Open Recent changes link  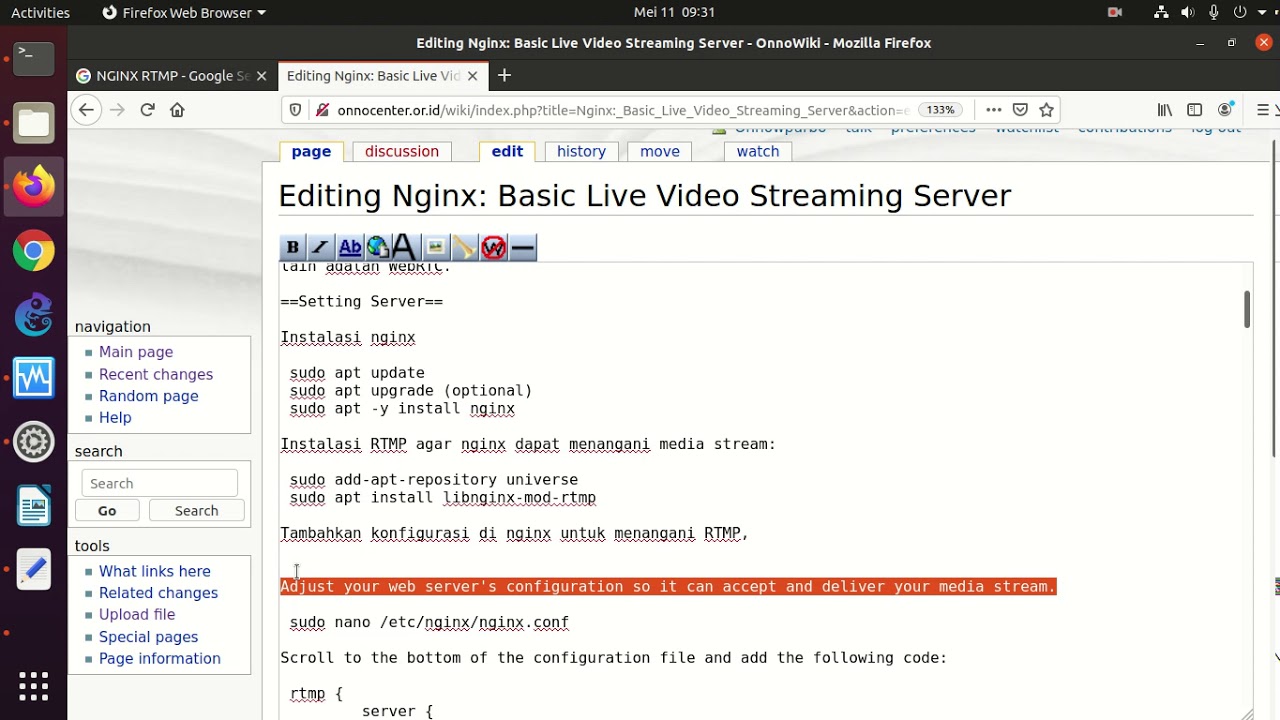pos(156,374)
